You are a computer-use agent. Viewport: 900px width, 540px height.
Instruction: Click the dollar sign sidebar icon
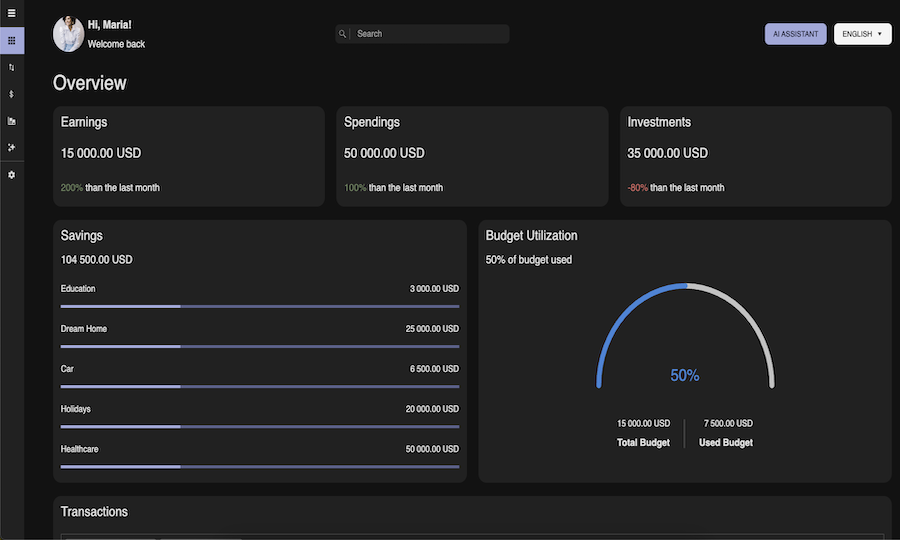[12, 94]
